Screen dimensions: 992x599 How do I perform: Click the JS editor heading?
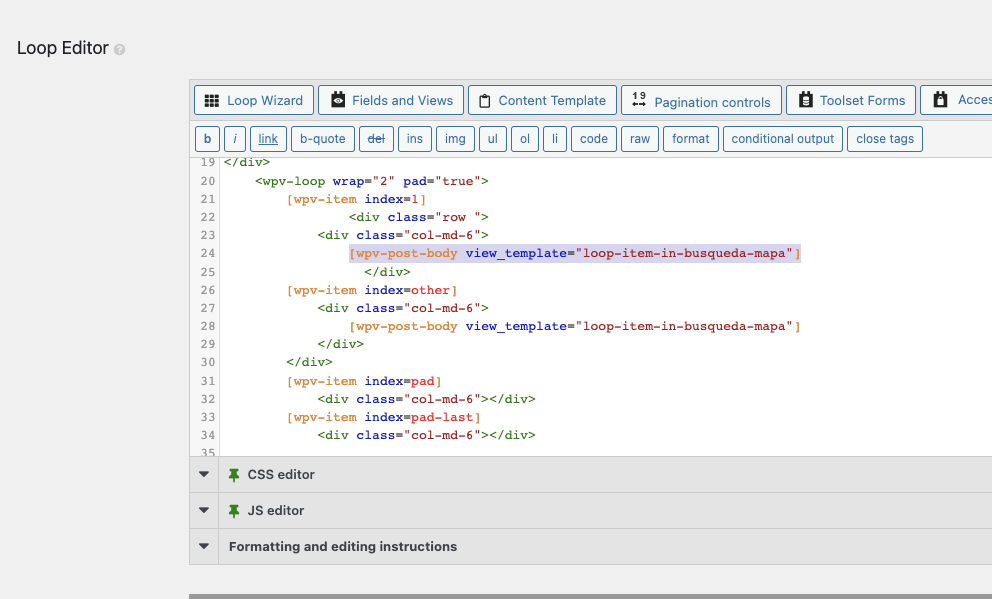coord(276,510)
